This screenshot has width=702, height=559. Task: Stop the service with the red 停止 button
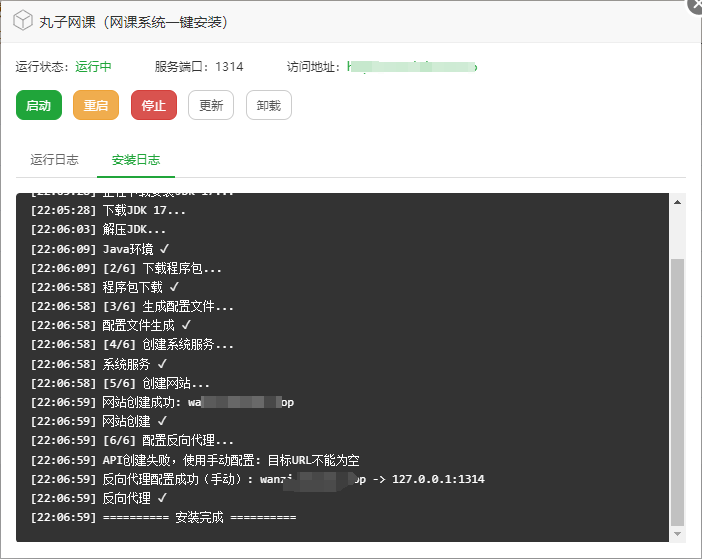pyautogui.click(x=154, y=105)
